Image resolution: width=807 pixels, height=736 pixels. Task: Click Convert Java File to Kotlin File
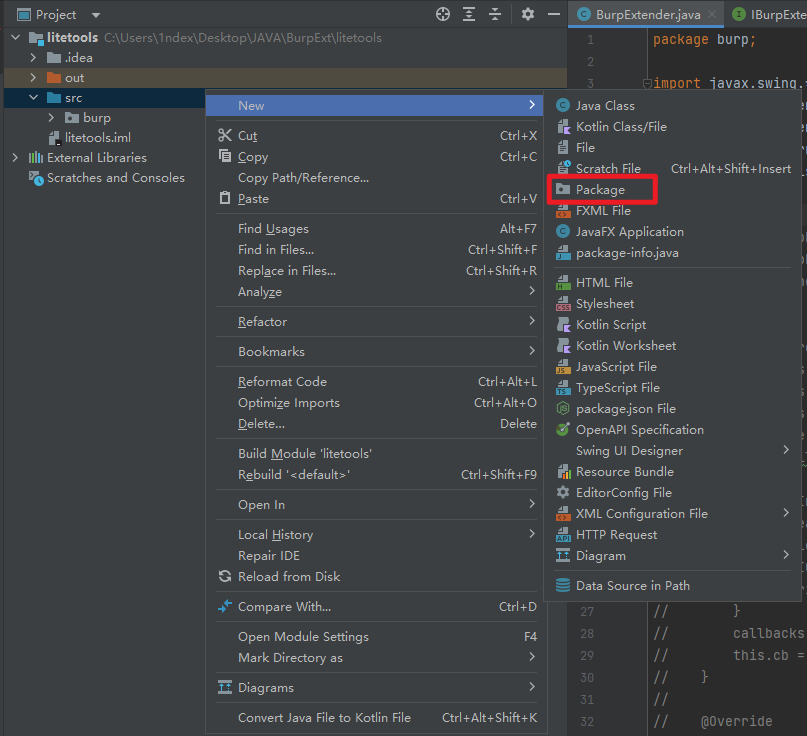pos(377,718)
